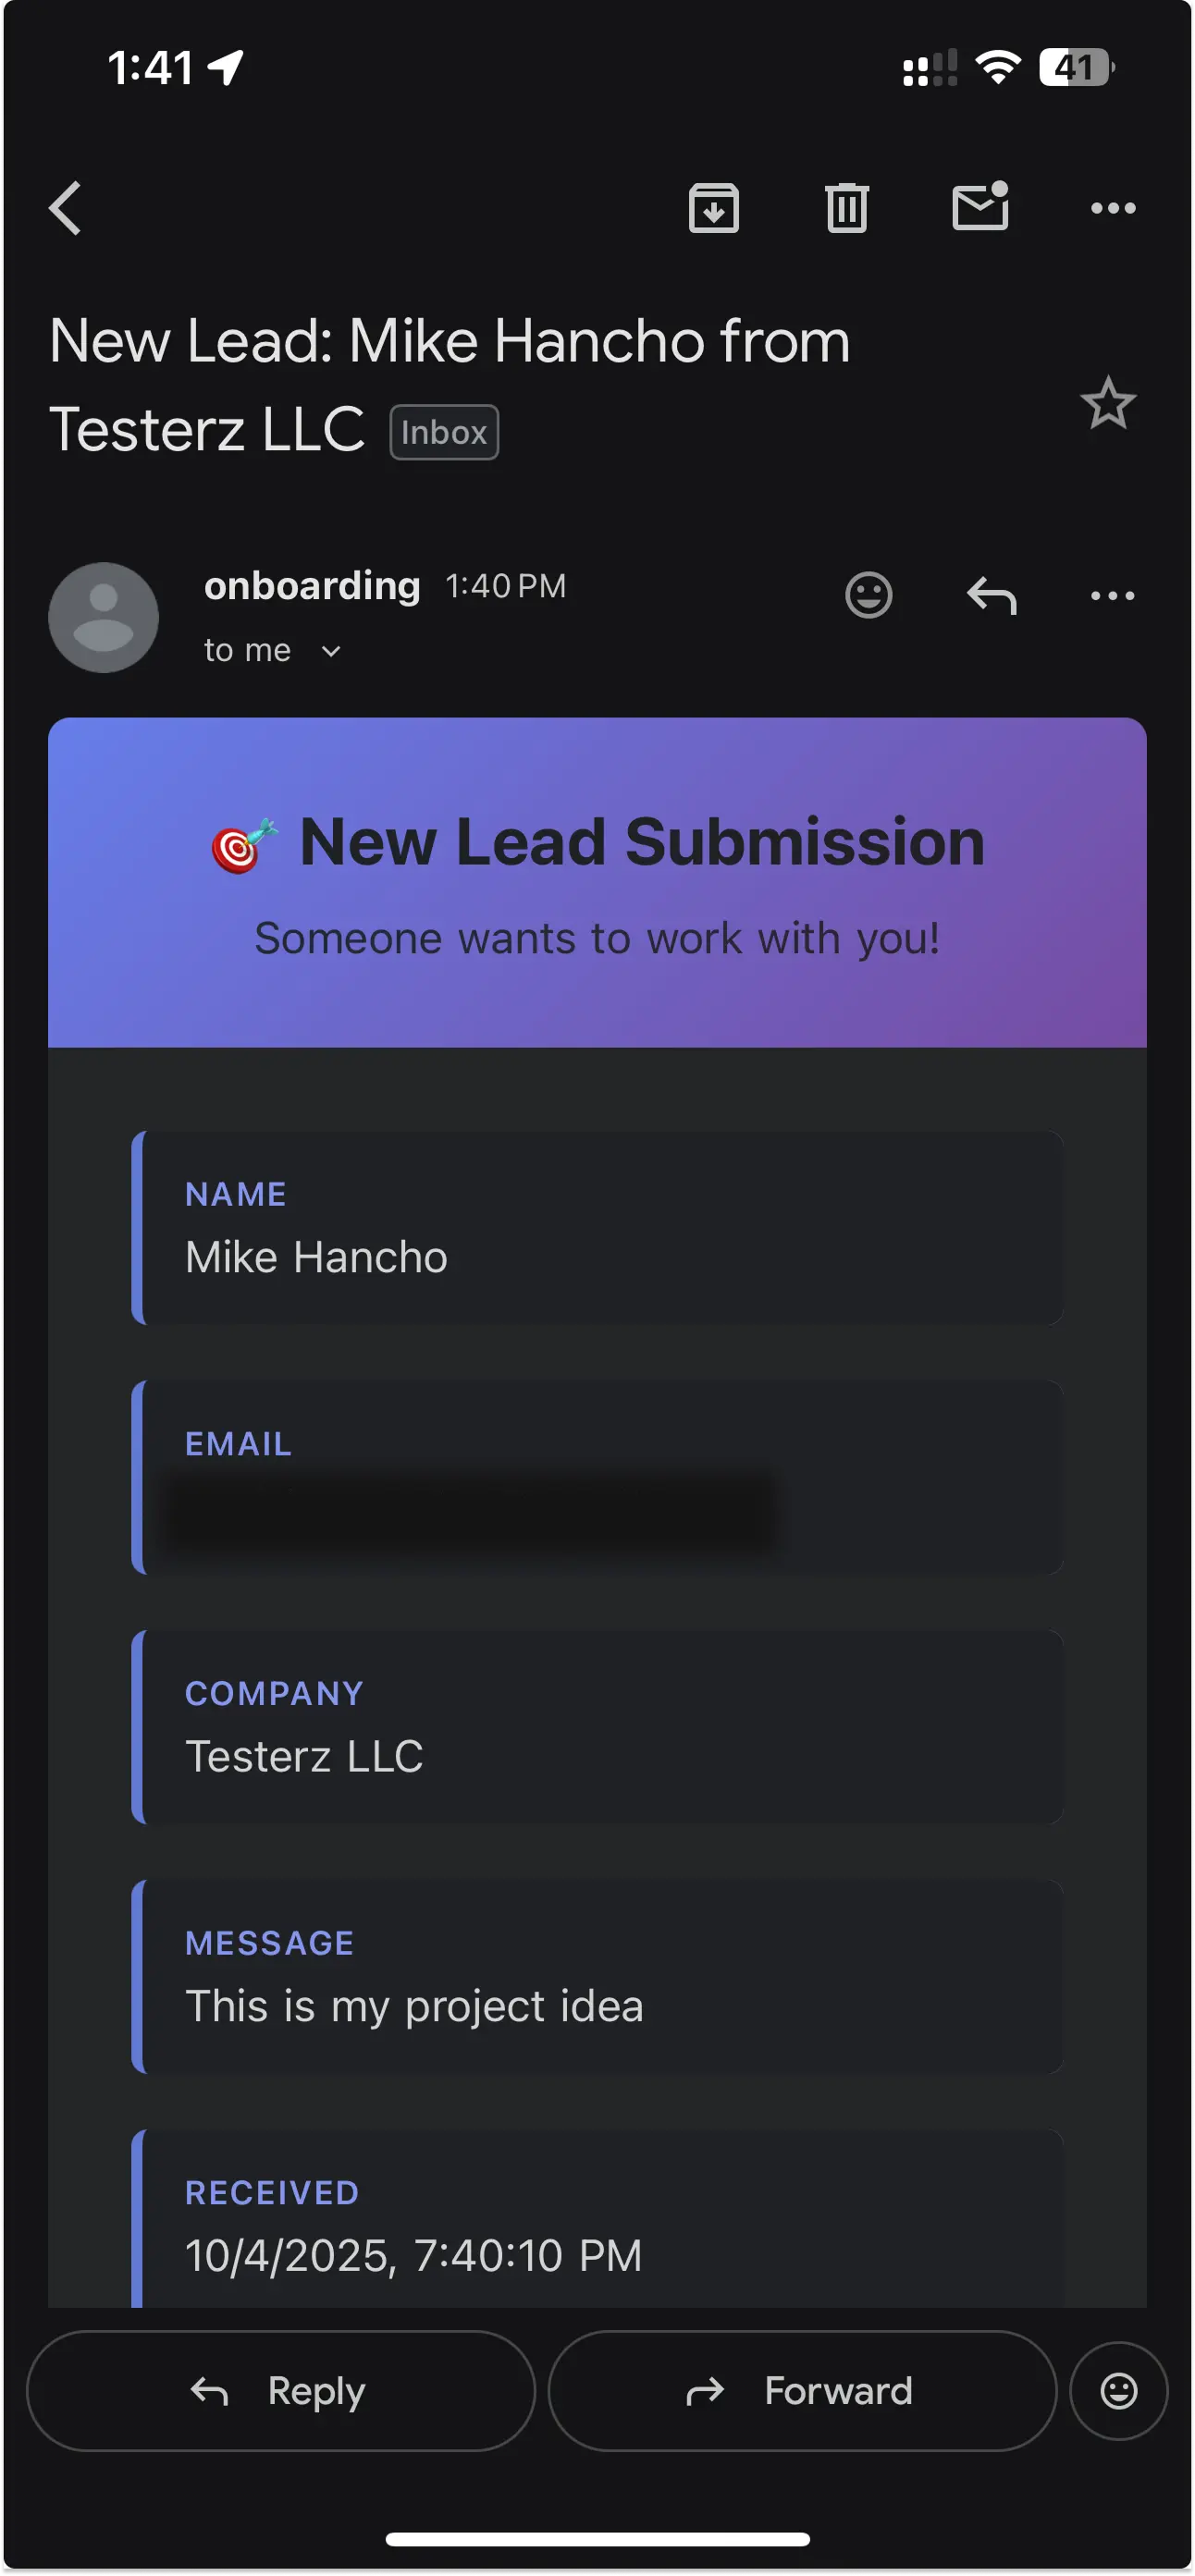Open message options next to sender
Screen dimensions: 1195x2576
[x=1112, y=596]
